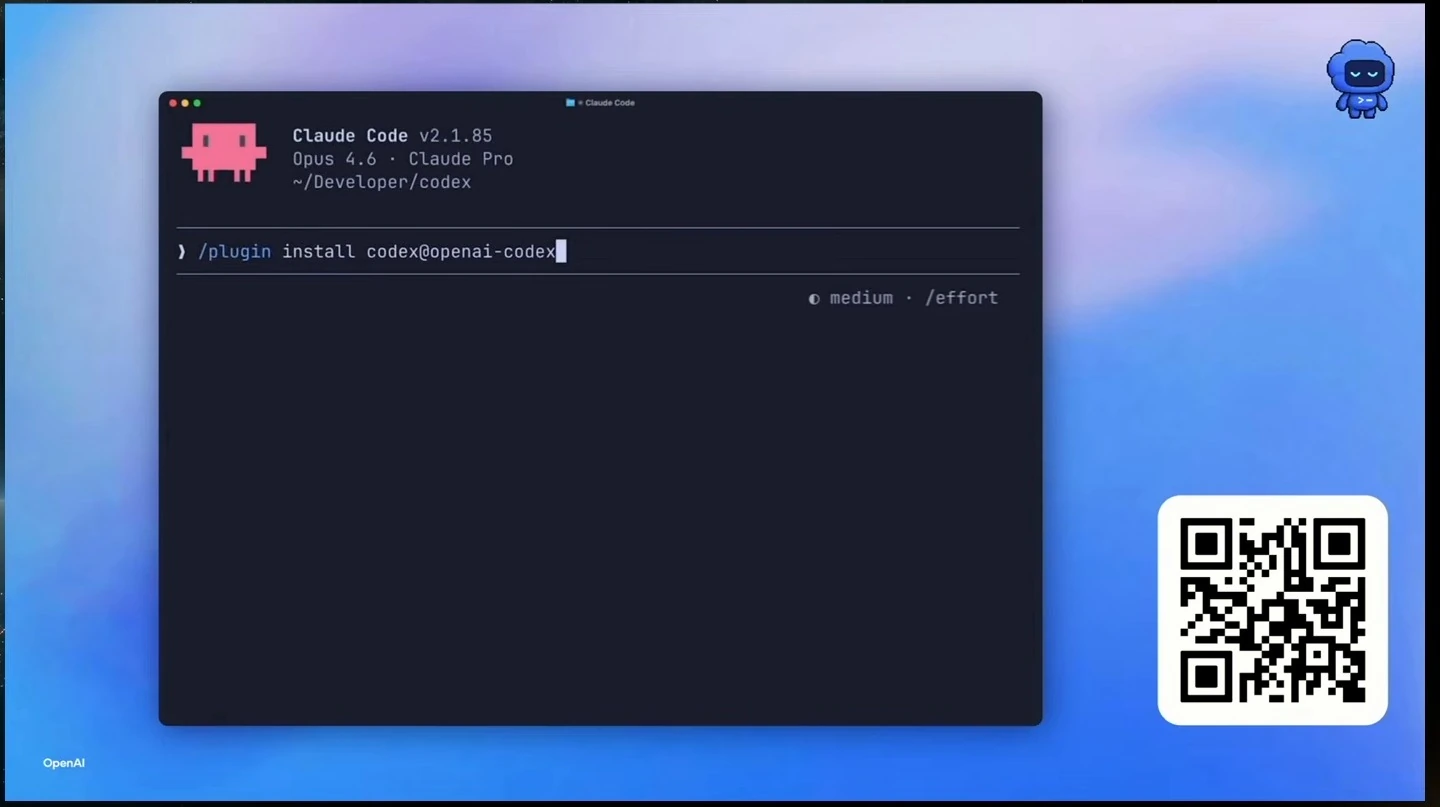1440x807 pixels.
Task: Click the "Claude Code" window title text
Action: pyautogui.click(x=610, y=103)
